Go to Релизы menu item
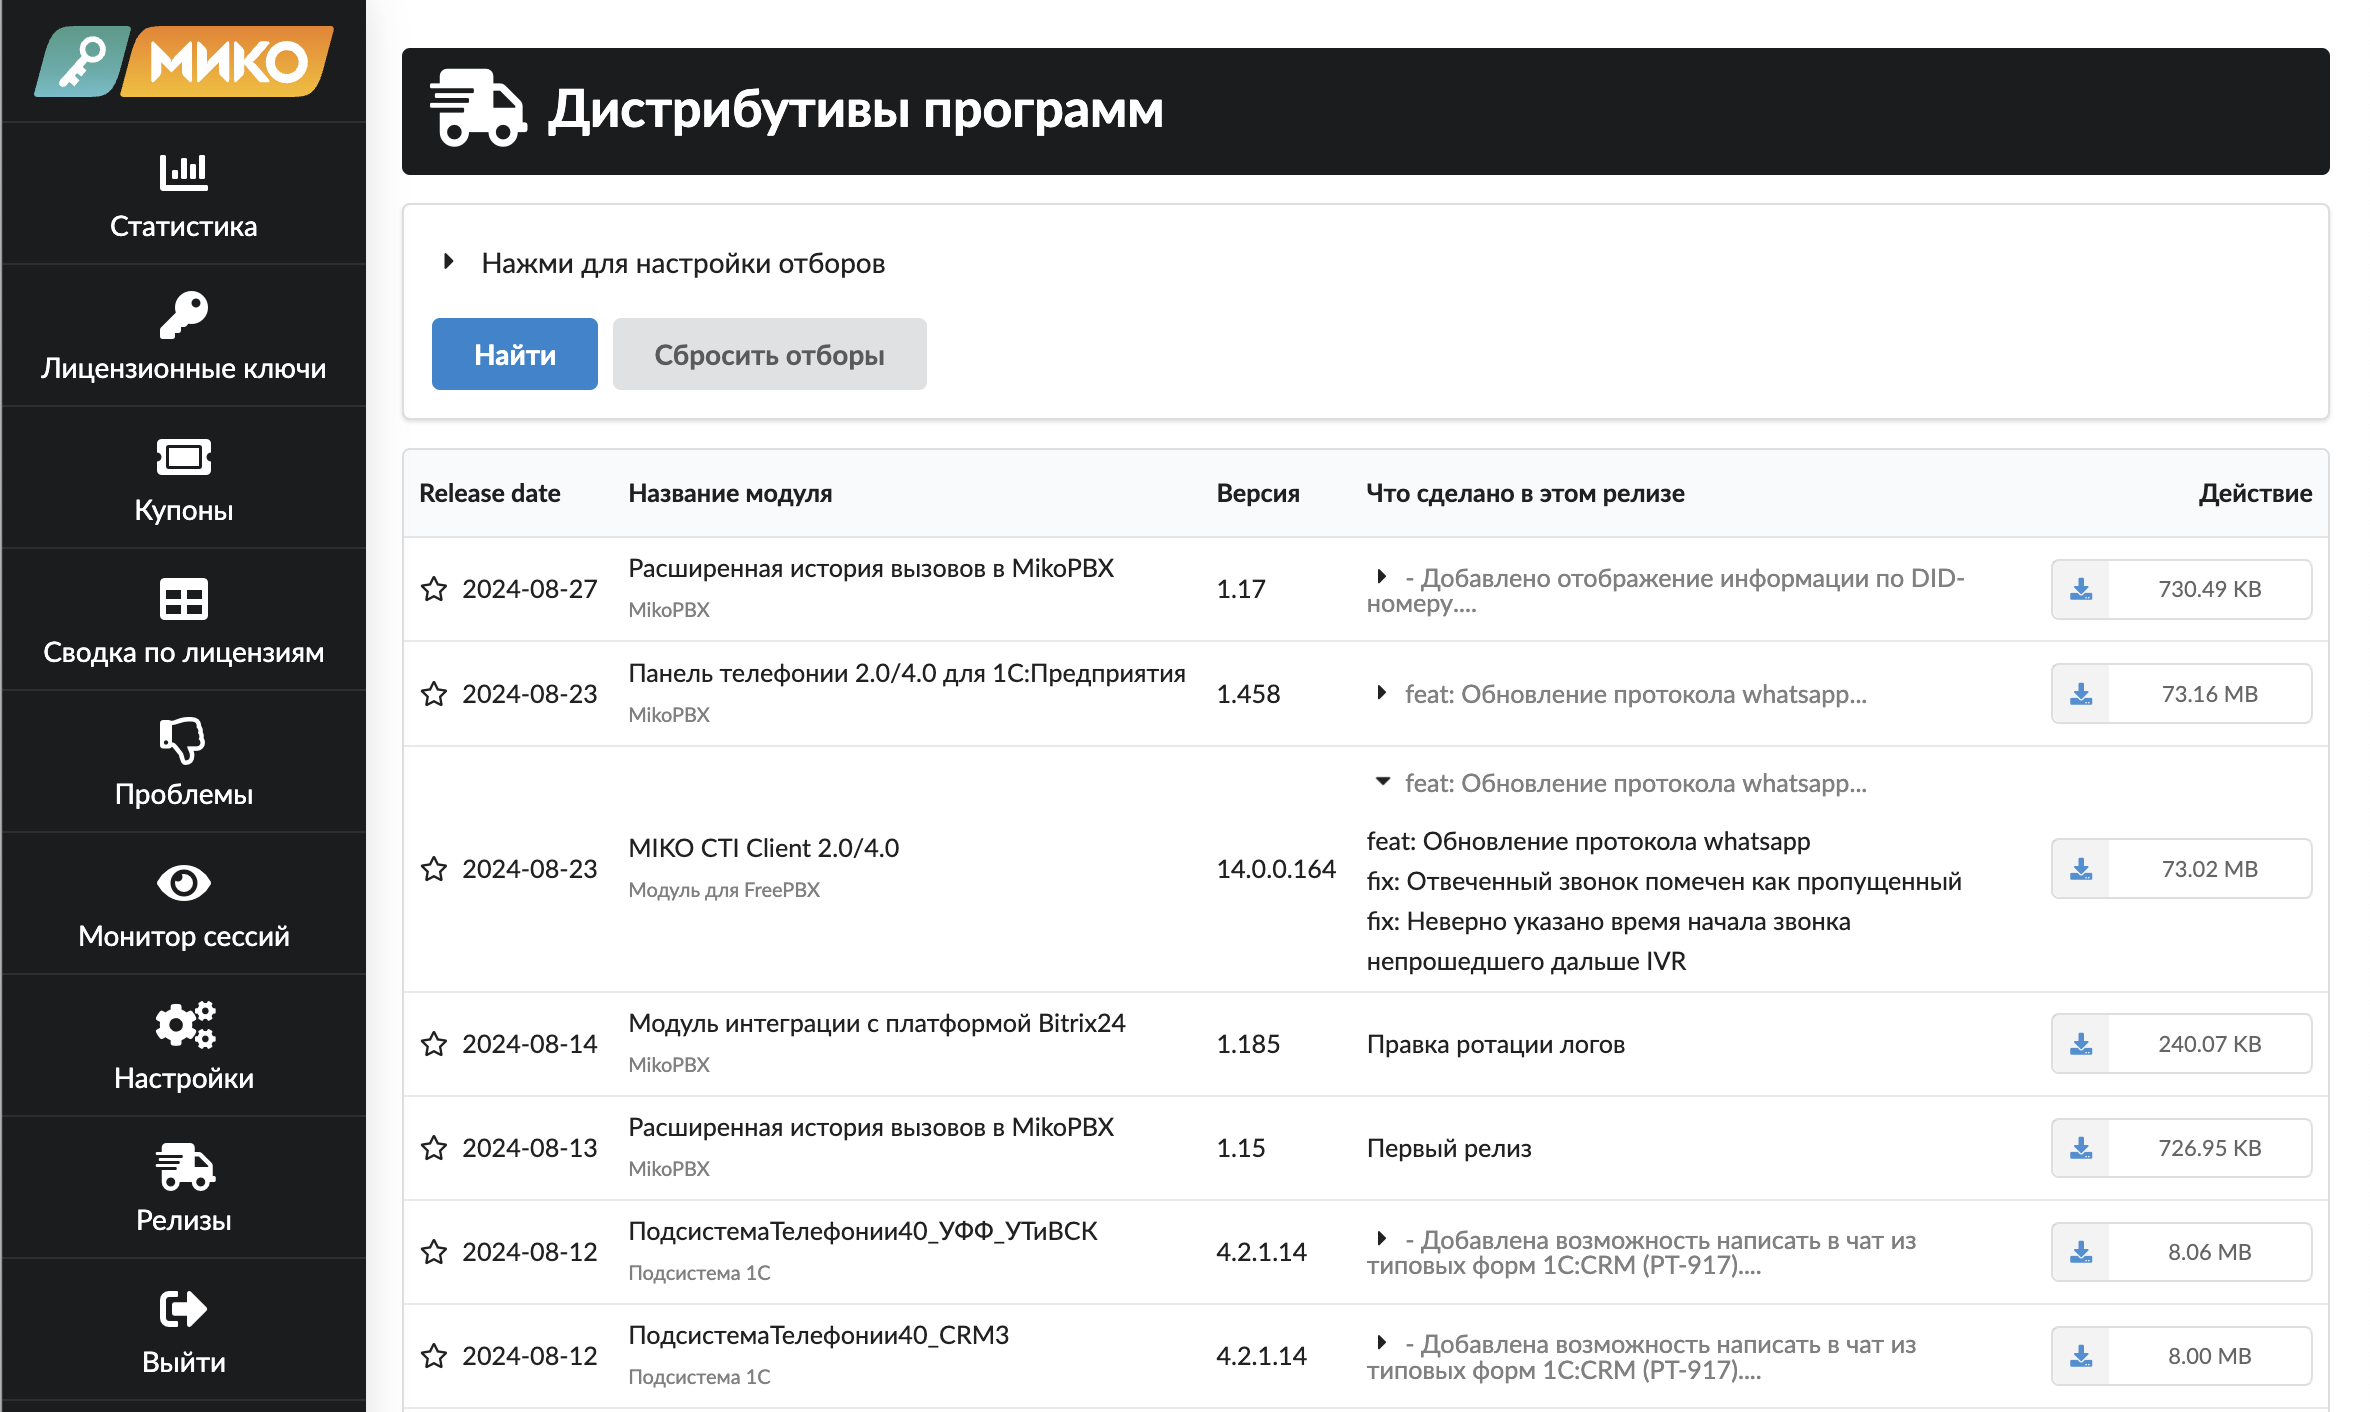Viewport: 2370px width, 1412px height. click(184, 1188)
